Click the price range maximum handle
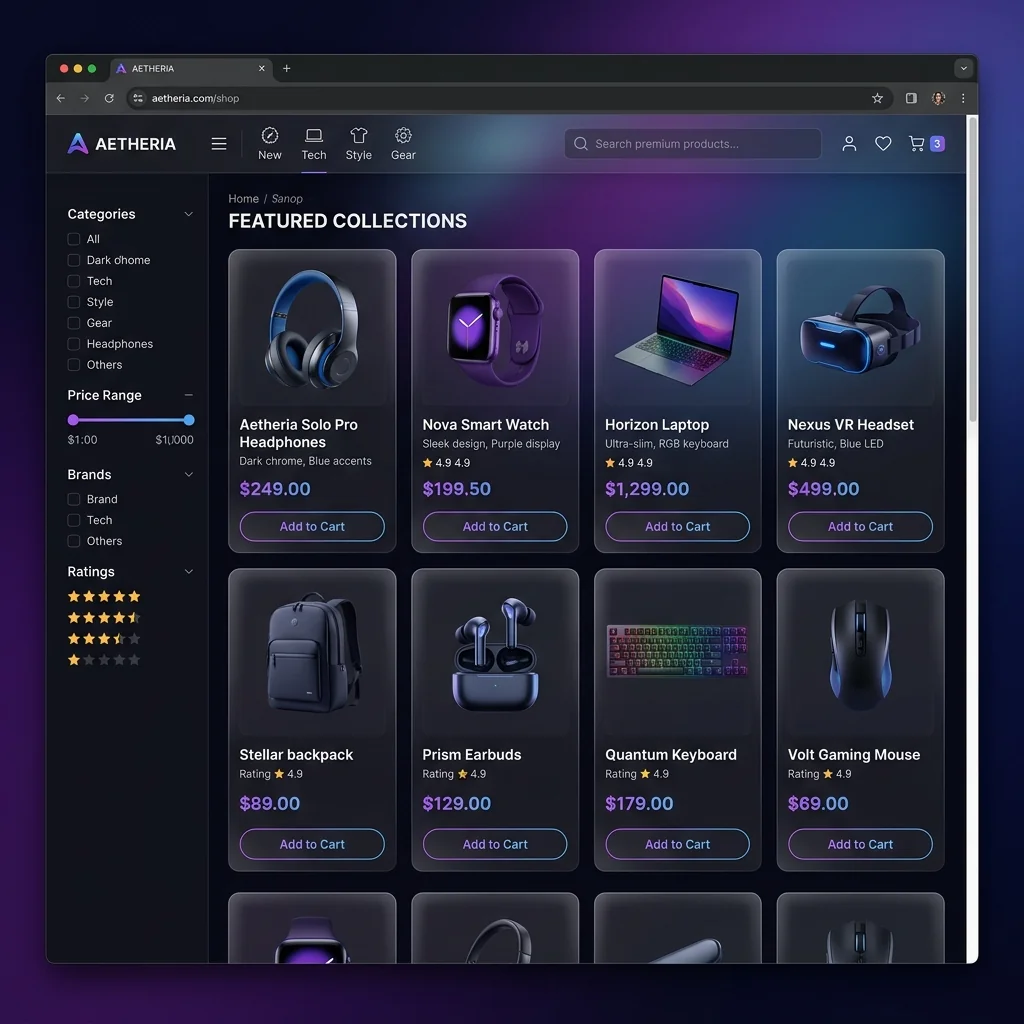Viewport: 1024px width, 1024px height. pos(189,420)
